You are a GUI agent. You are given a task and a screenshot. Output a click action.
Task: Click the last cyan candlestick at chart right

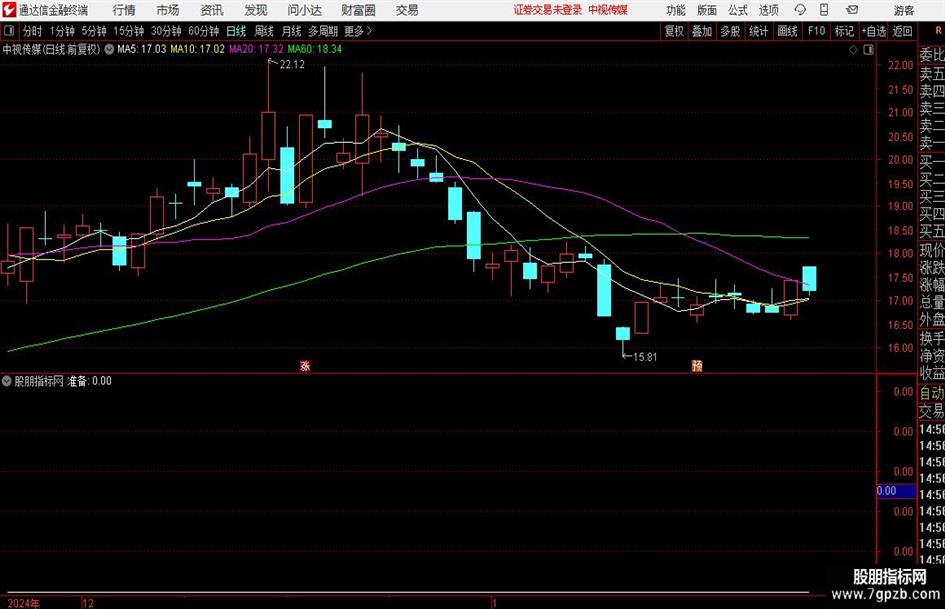pyautogui.click(x=809, y=279)
